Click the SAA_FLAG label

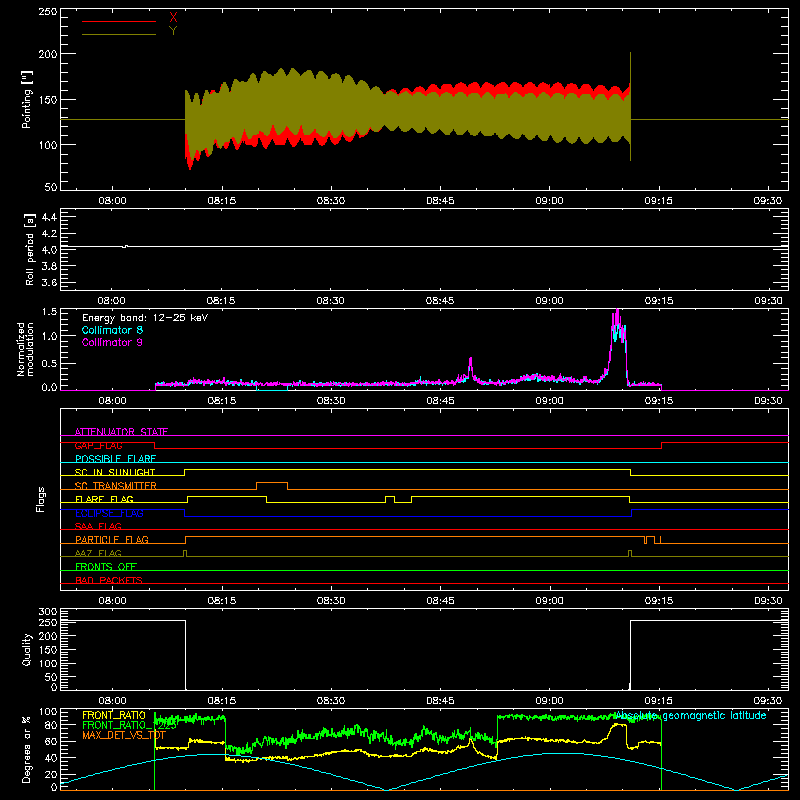[x=98, y=526]
